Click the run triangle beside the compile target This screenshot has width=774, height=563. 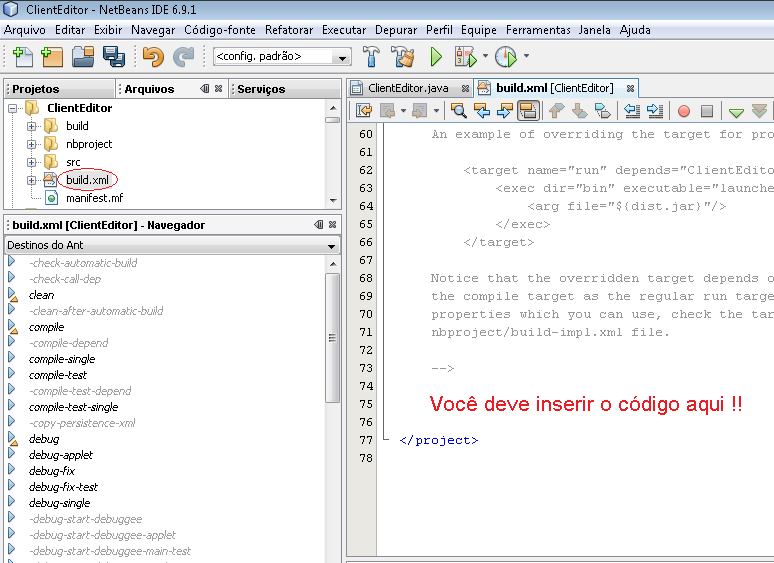(x=13, y=327)
